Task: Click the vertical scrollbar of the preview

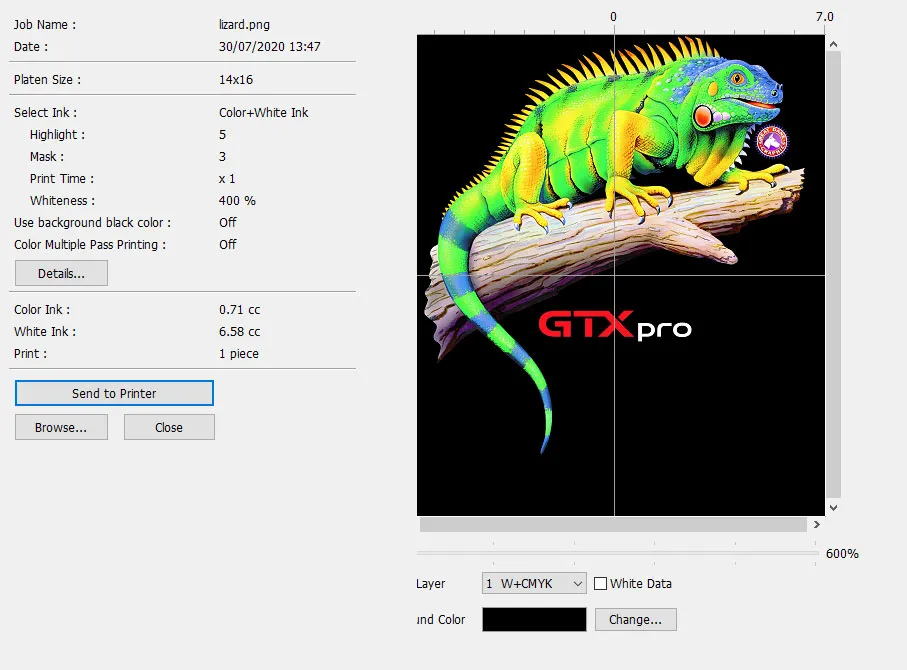Action: (833, 274)
